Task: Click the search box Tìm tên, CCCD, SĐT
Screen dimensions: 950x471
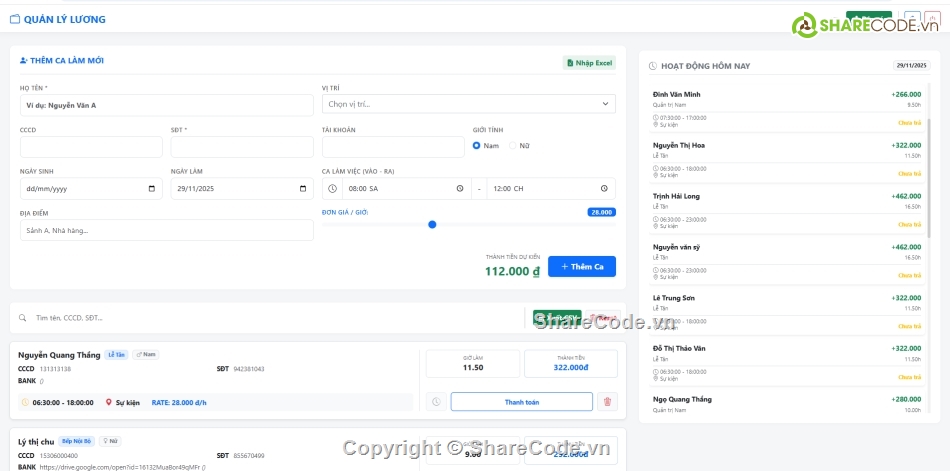Action: click(270, 318)
